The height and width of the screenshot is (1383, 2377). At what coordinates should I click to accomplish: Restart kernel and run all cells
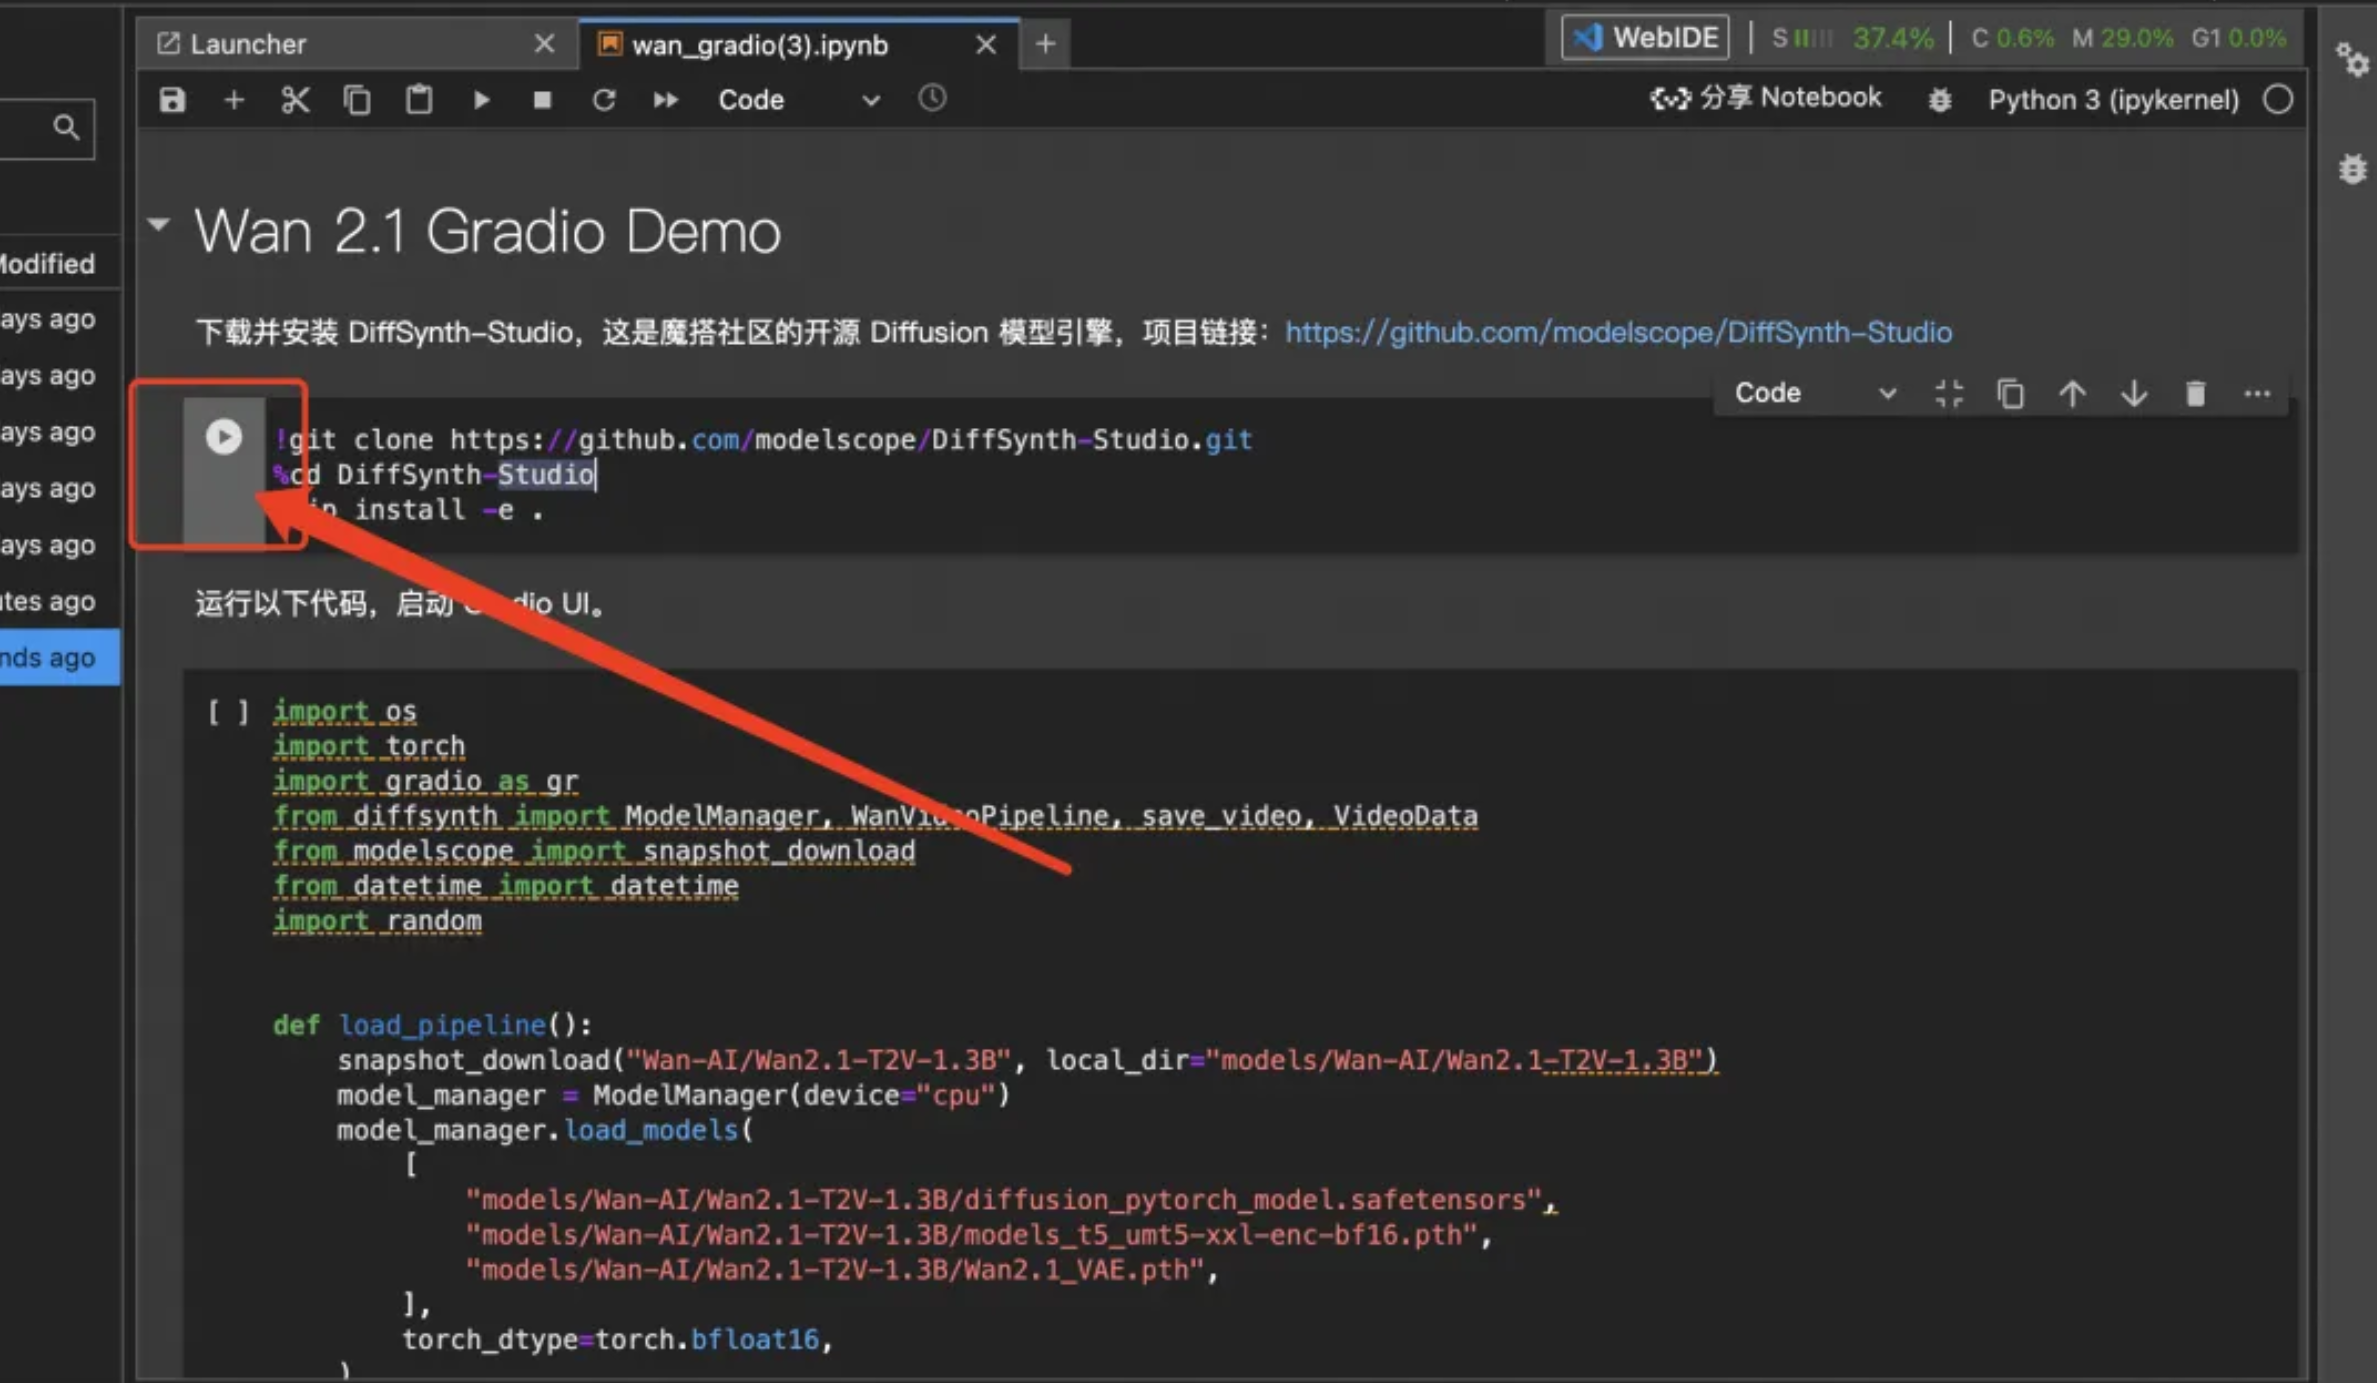665,100
